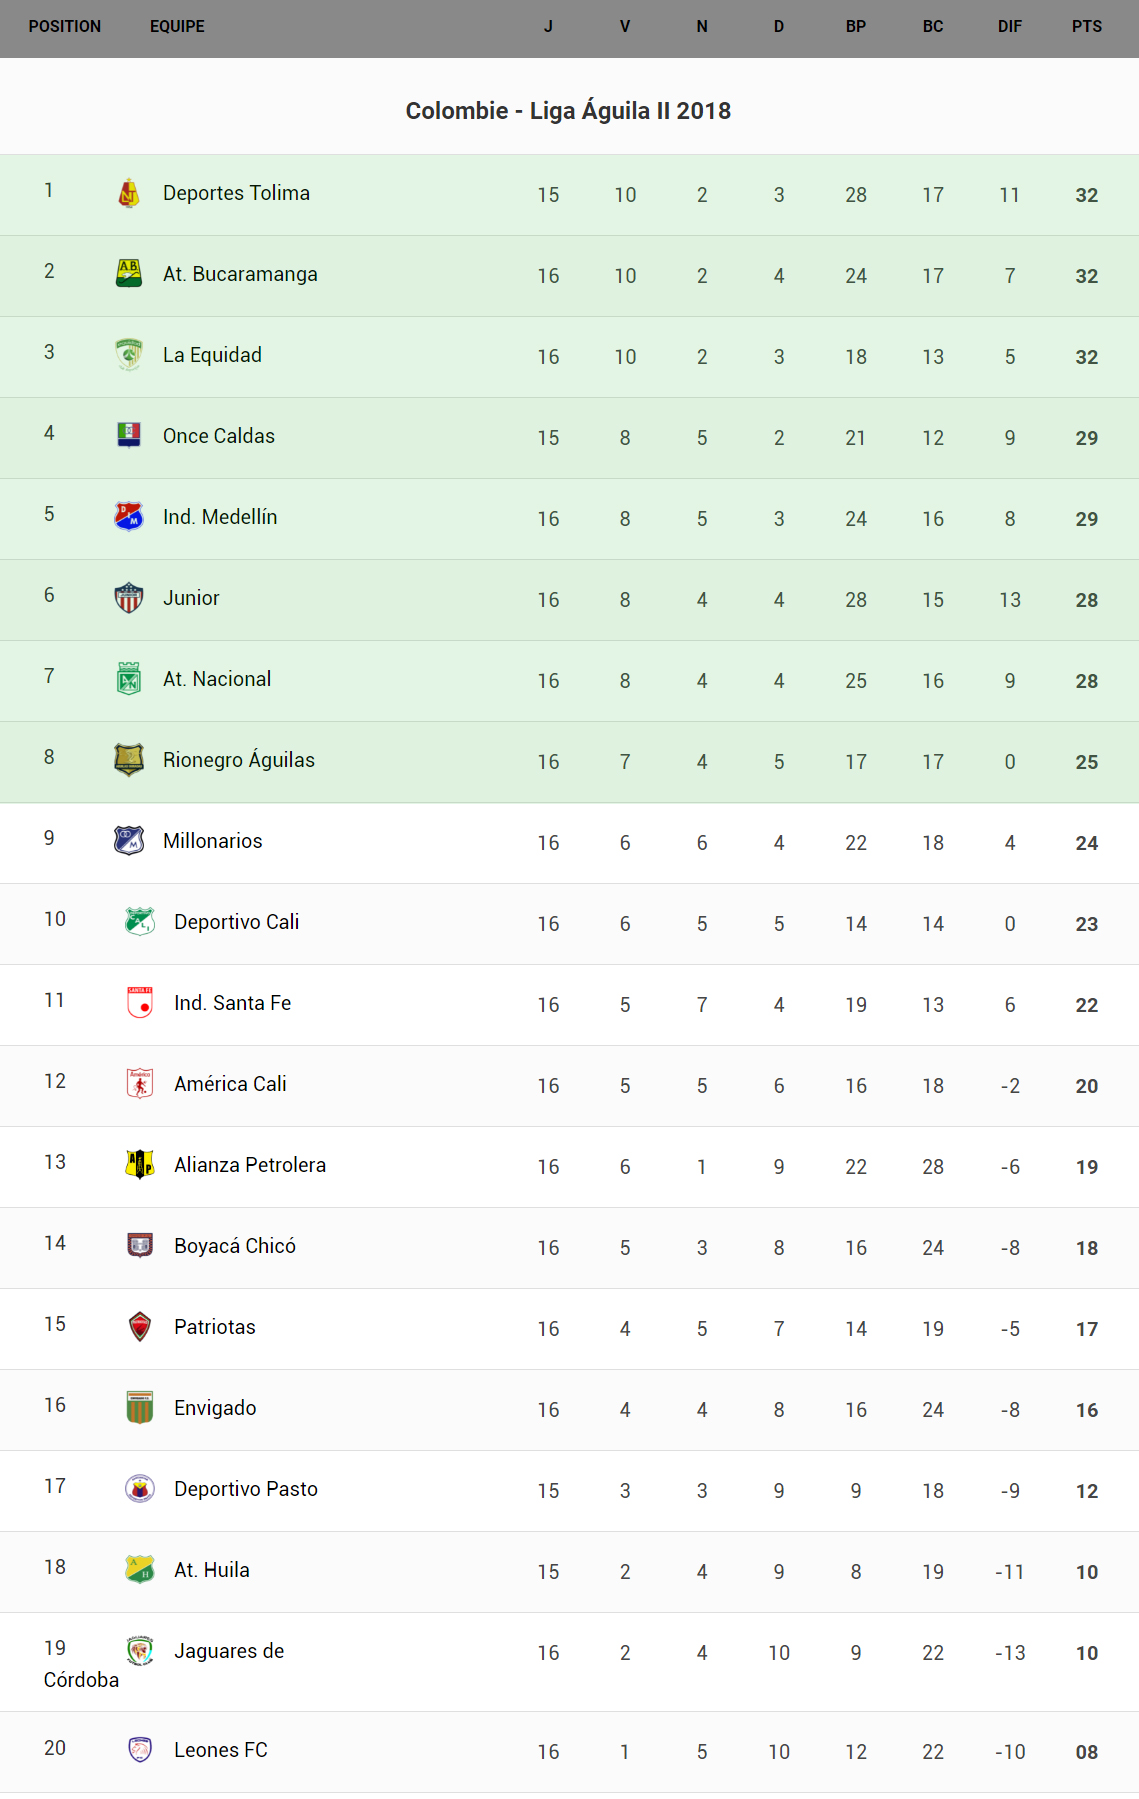
Task: Select the Boyacá Chicó team name
Action: pos(234,1246)
